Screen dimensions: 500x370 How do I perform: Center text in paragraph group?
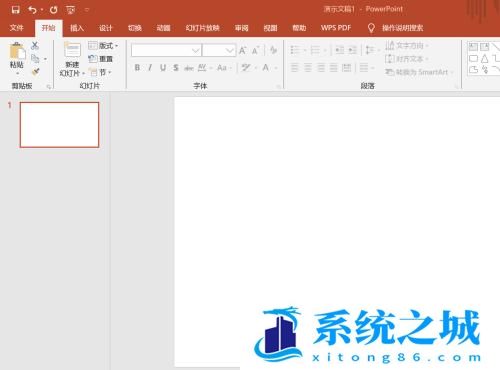pyautogui.click(x=308, y=68)
